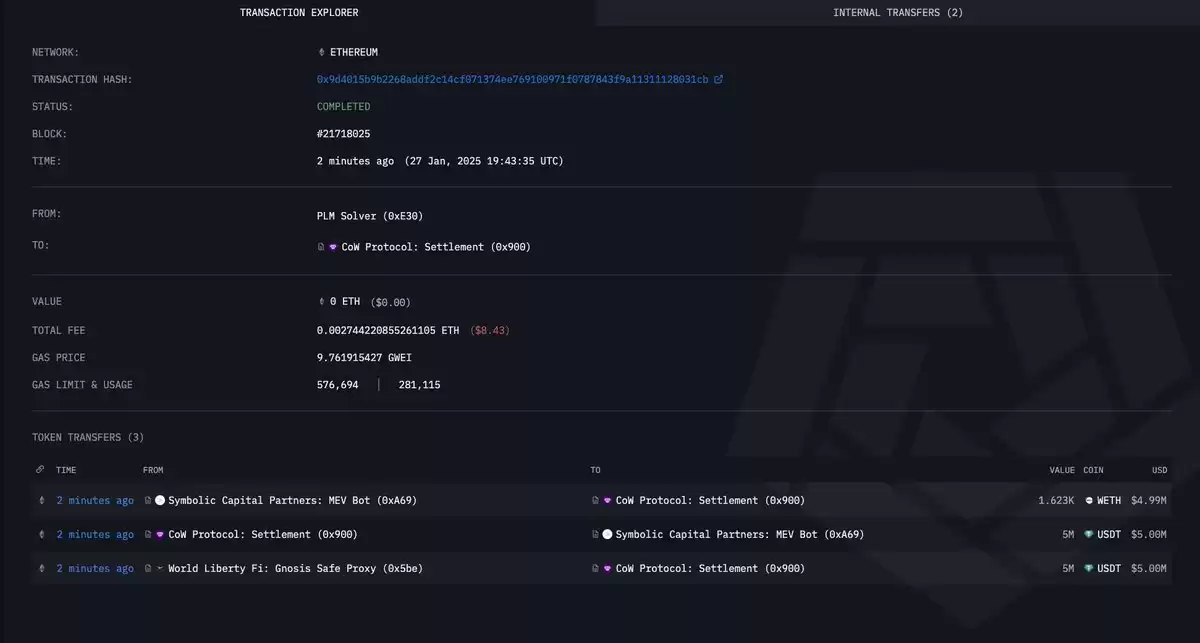Screen dimensions: 1200x643
Task: Click the WETH coin icon
Action: (x=1089, y=501)
